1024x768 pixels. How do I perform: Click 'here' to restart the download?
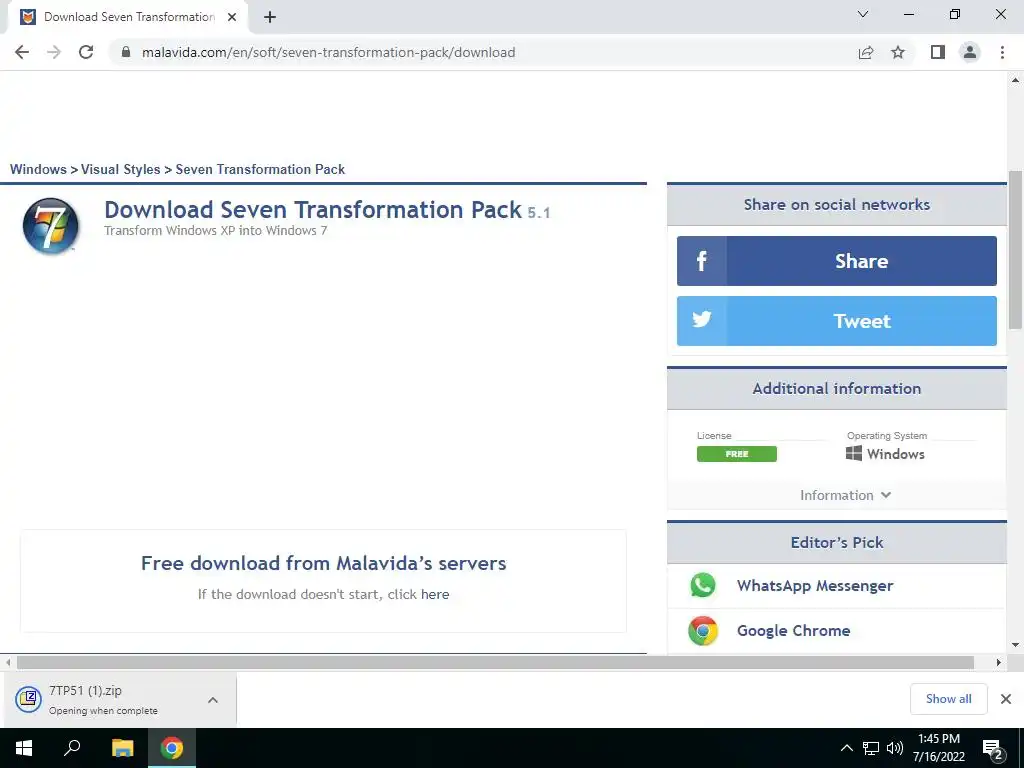pos(435,594)
